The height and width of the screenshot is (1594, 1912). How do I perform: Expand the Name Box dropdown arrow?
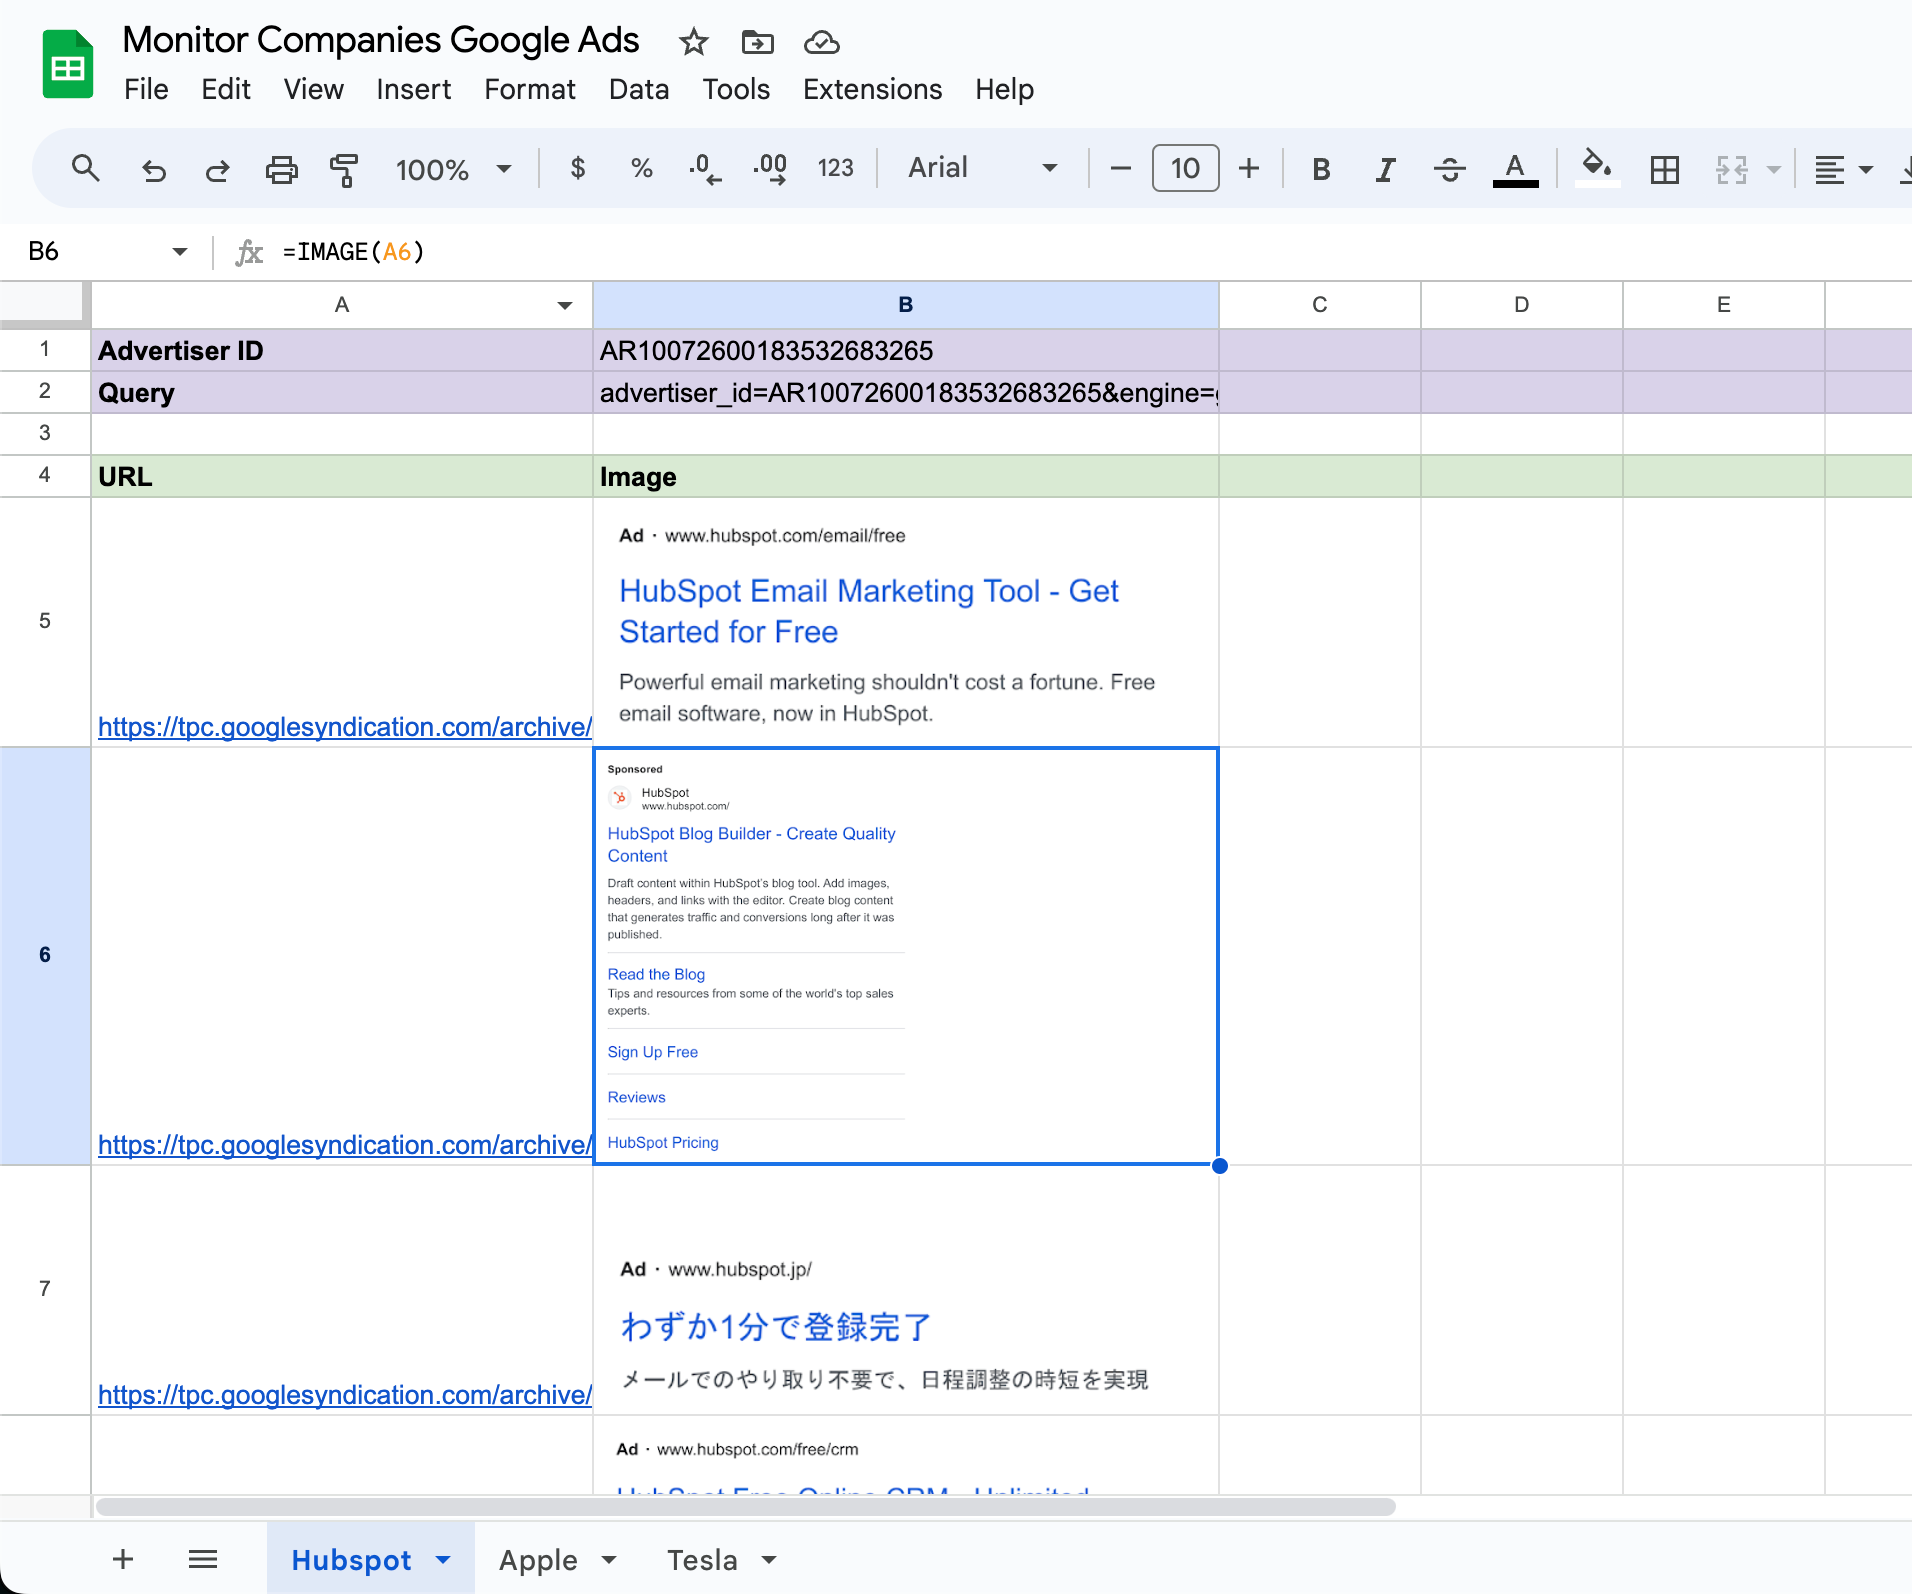[x=180, y=251]
